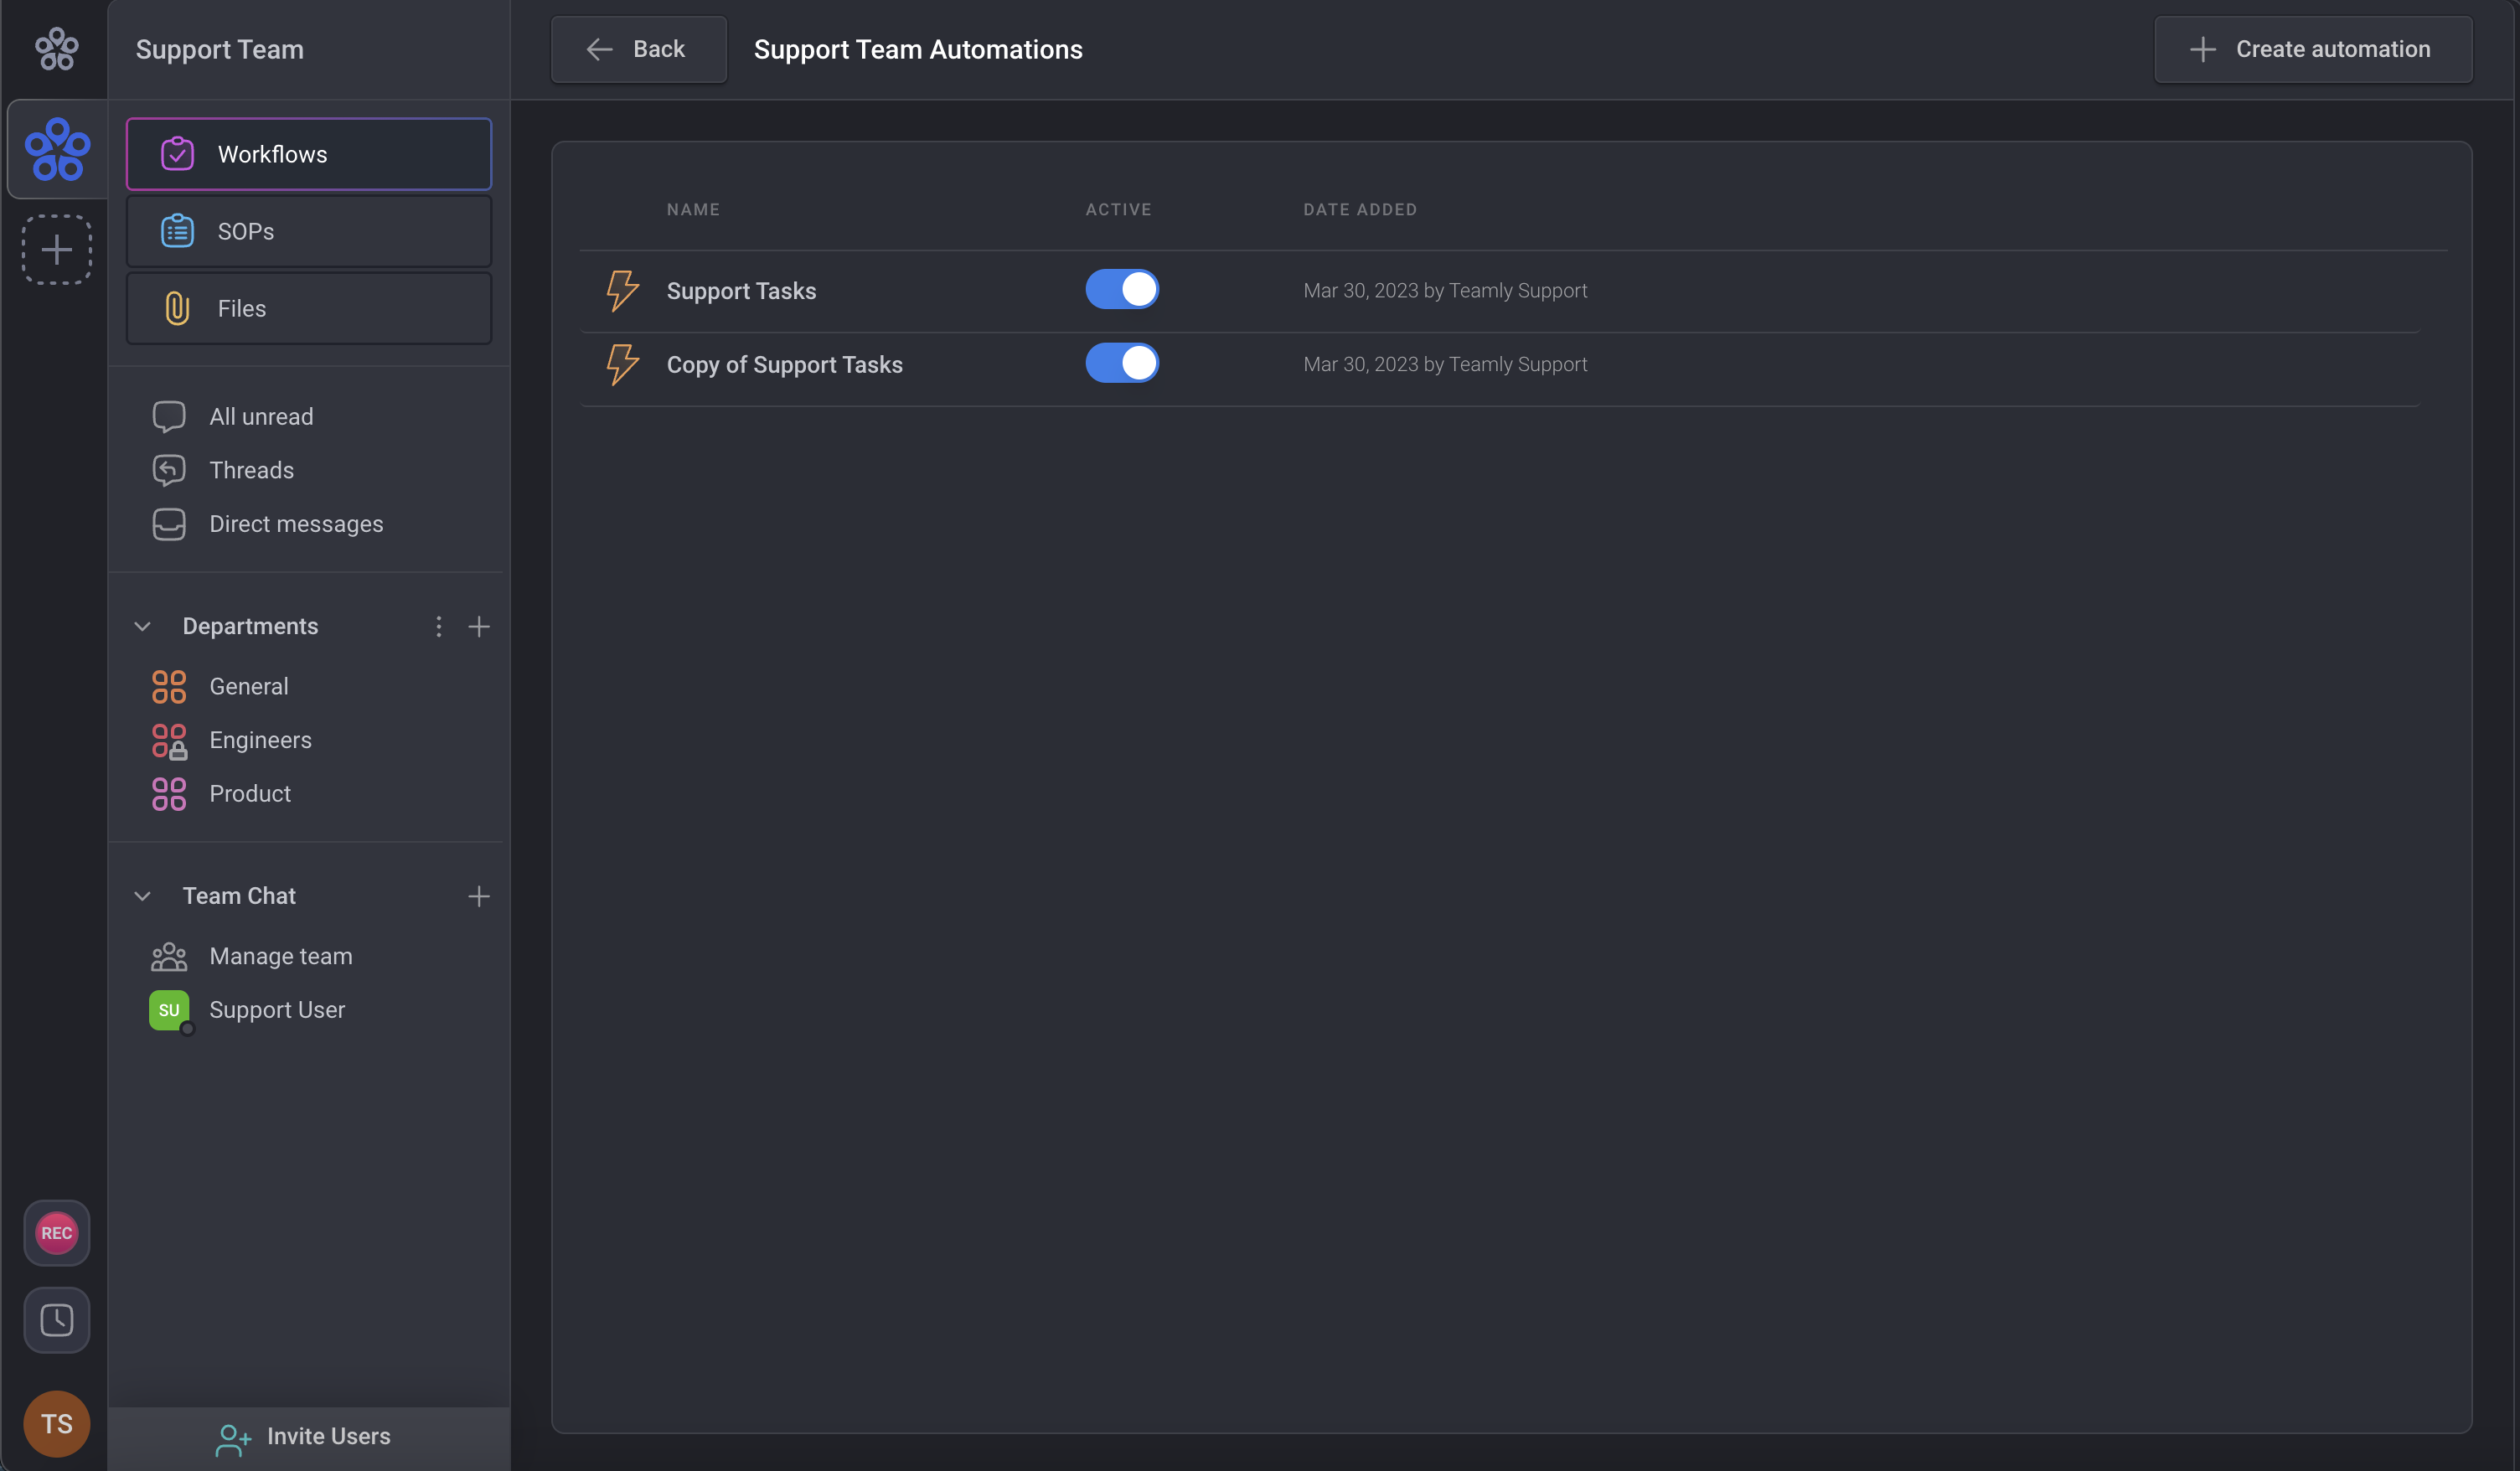Click the dashed add workspace plus icon

[56, 249]
